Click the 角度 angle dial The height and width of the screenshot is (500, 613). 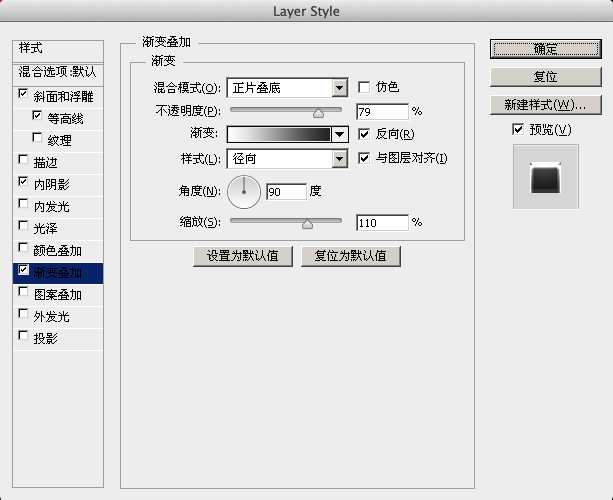point(244,192)
